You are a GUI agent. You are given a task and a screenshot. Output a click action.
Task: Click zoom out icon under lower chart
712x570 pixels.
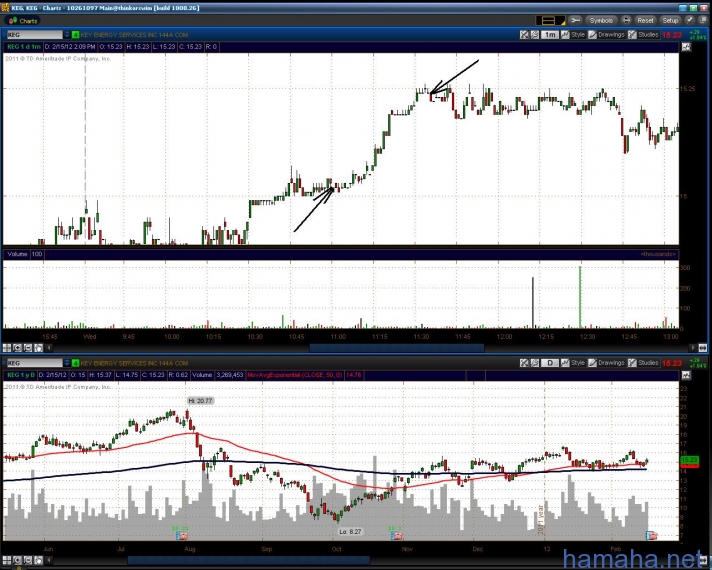pyautogui.click(x=28, y=560)
